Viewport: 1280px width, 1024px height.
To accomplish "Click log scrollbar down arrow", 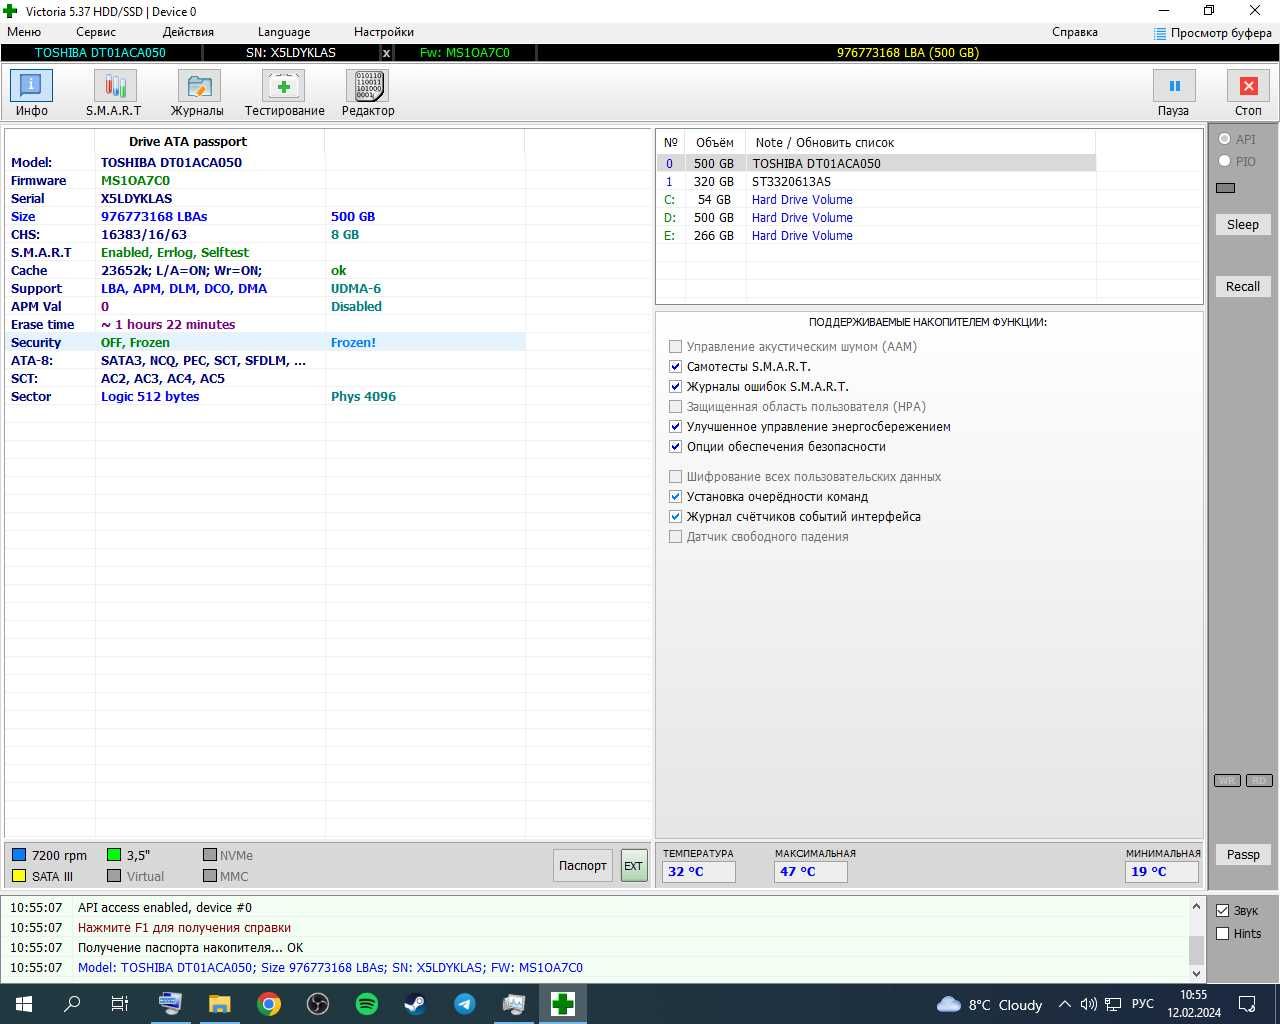I will 1196,972.
